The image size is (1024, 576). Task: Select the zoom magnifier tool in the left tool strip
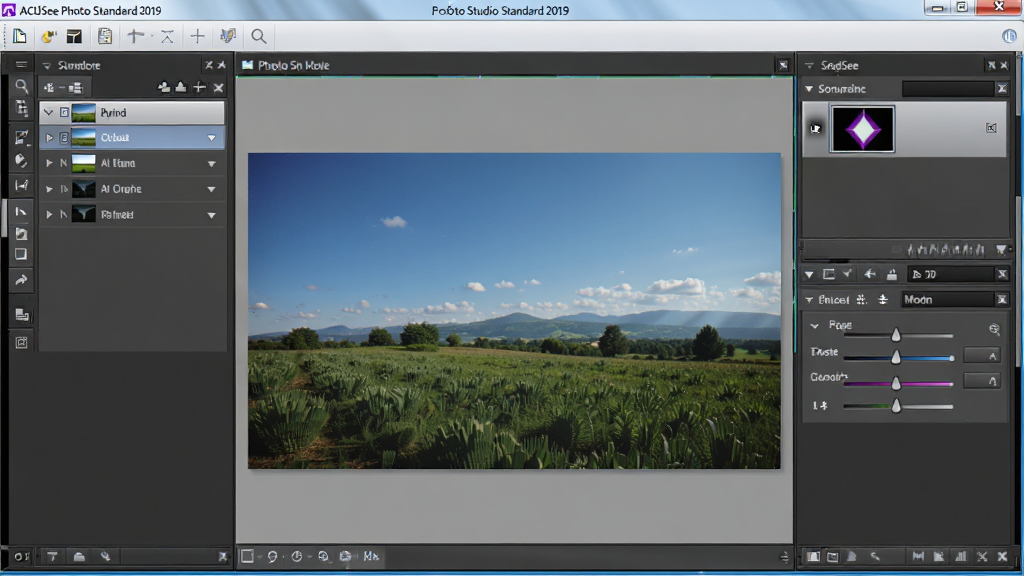22,86
